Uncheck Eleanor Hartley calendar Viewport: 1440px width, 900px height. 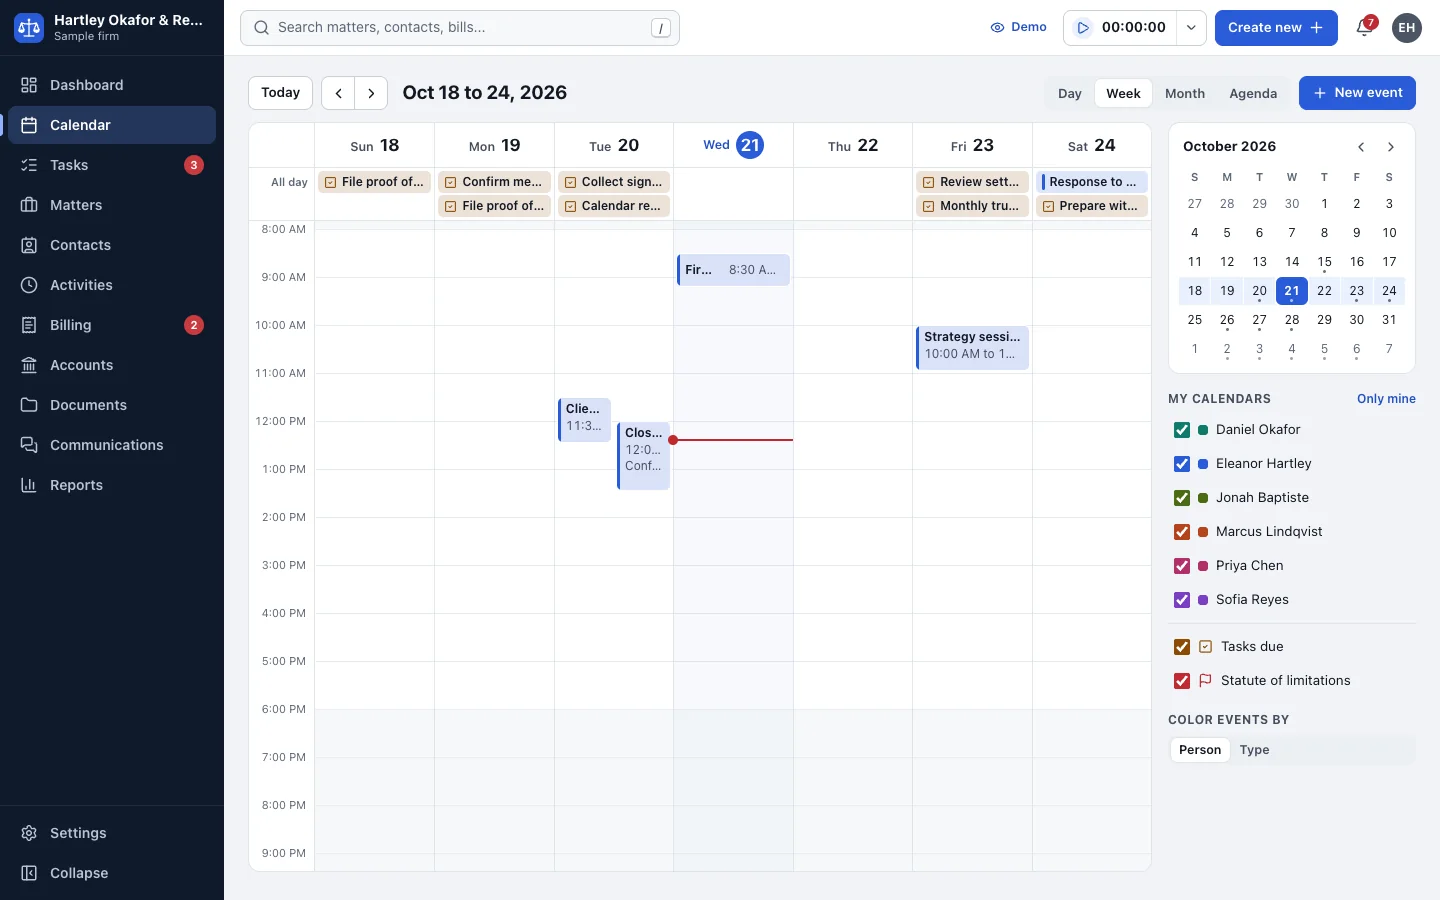[x=1182, y=464]
